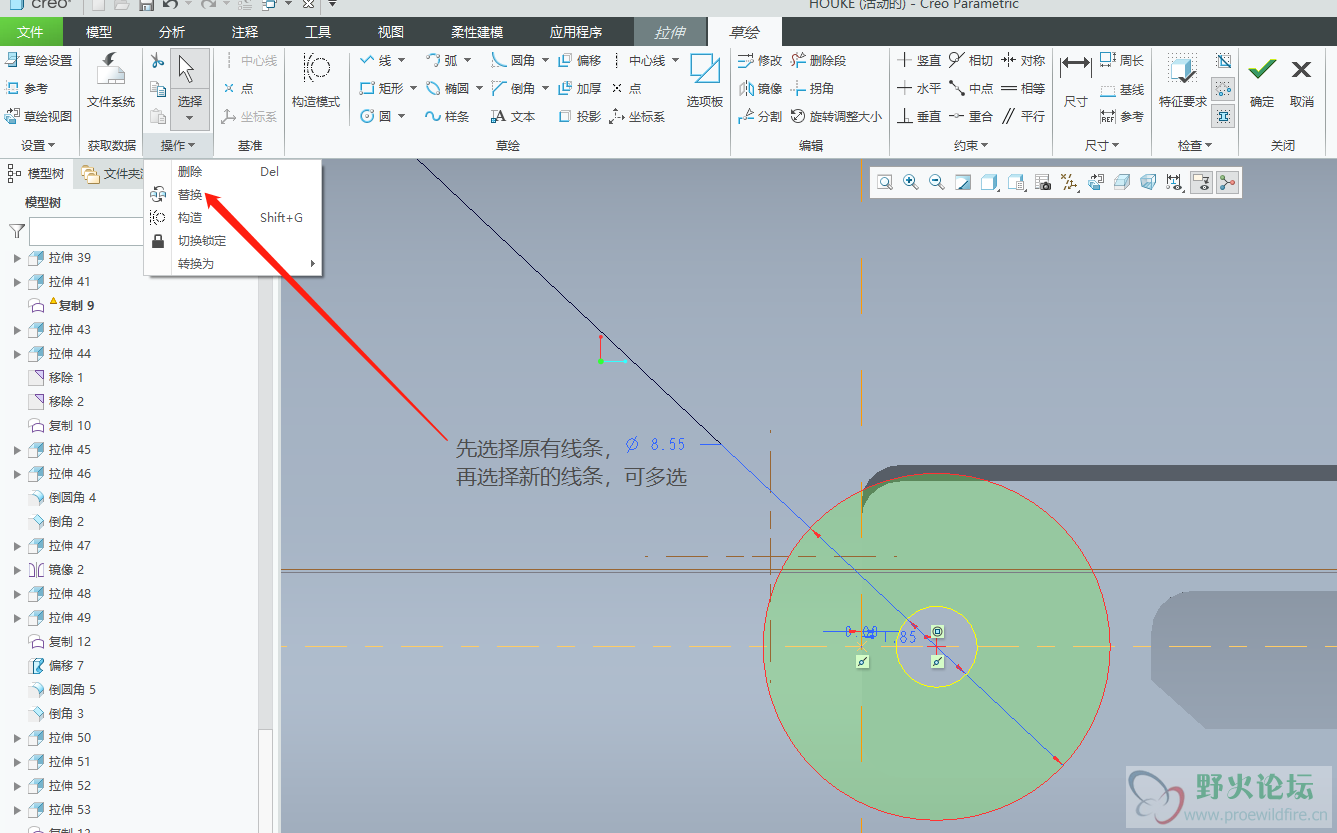Click the 偏移 offset tool
This screenshot has height=833, width=1337.
pyautogui.click(x=579, y=60)
